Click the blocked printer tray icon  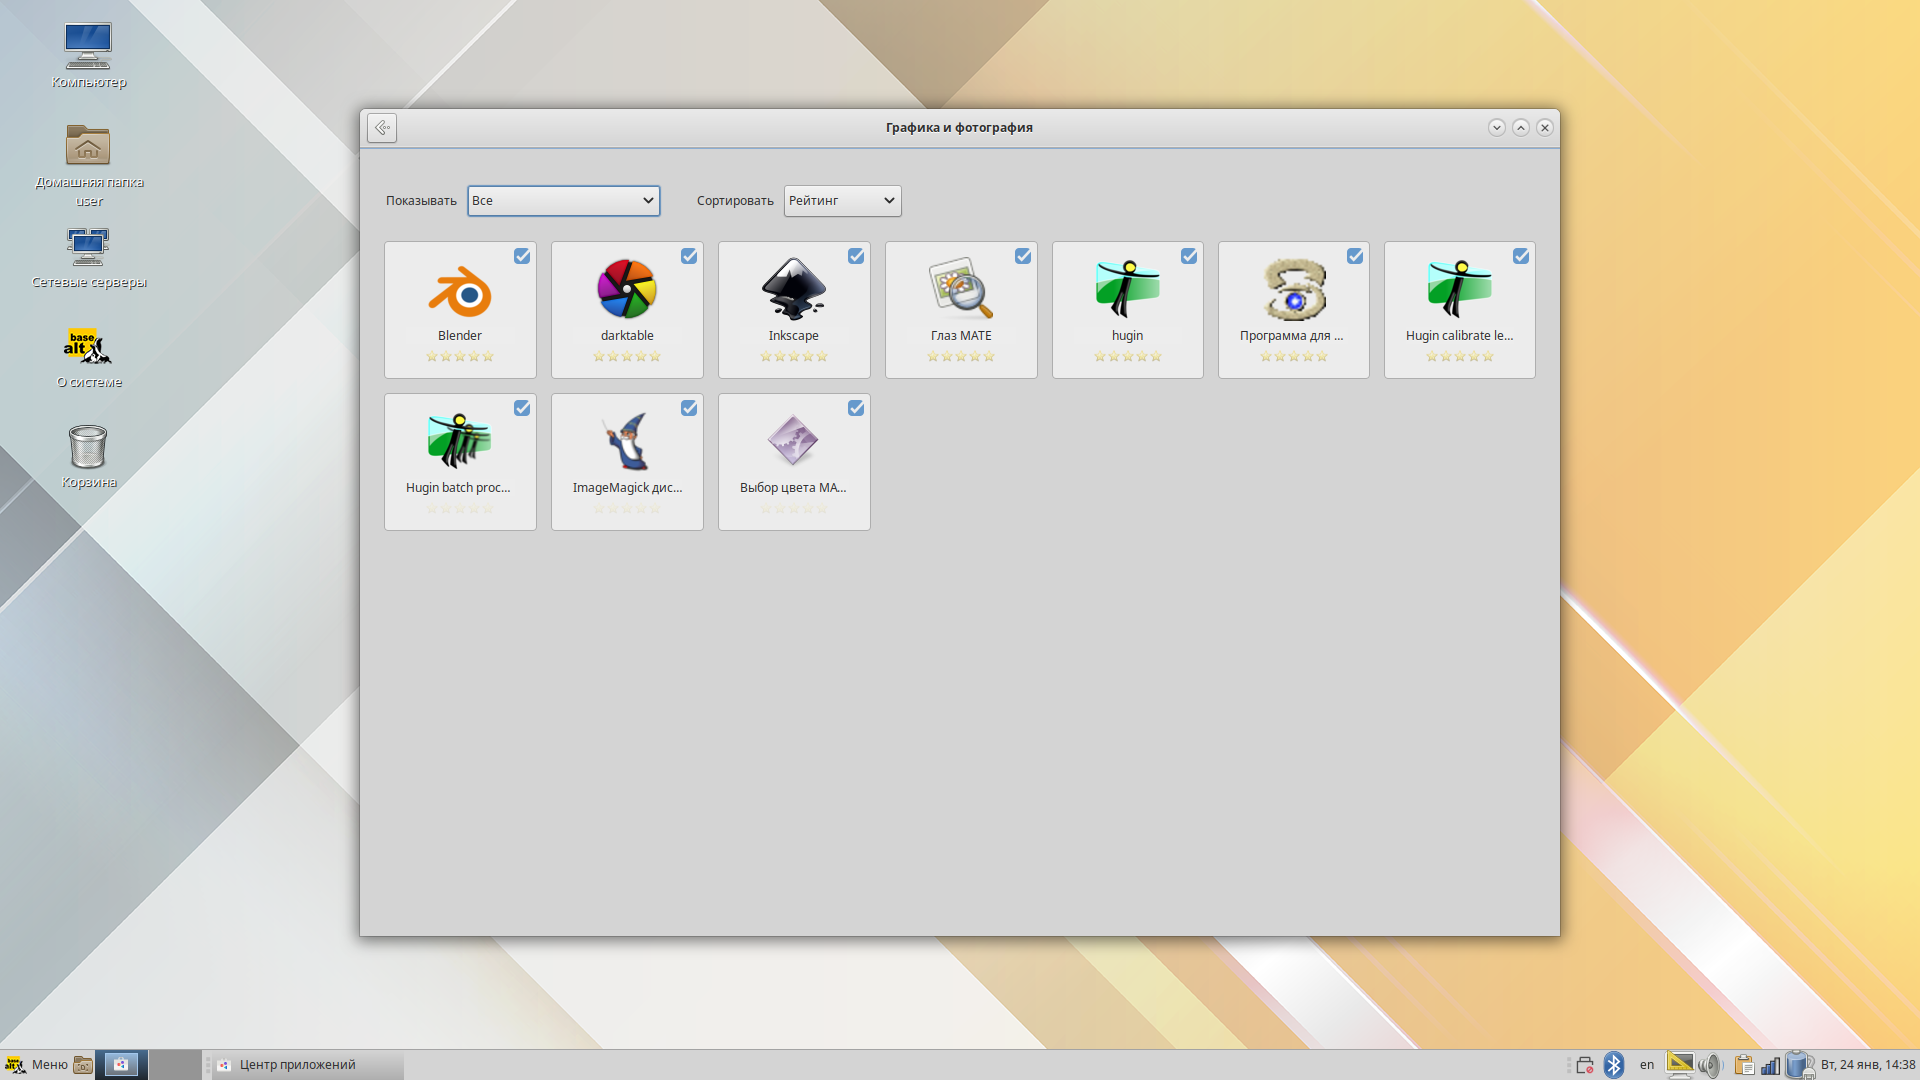coord(1585,1065)
